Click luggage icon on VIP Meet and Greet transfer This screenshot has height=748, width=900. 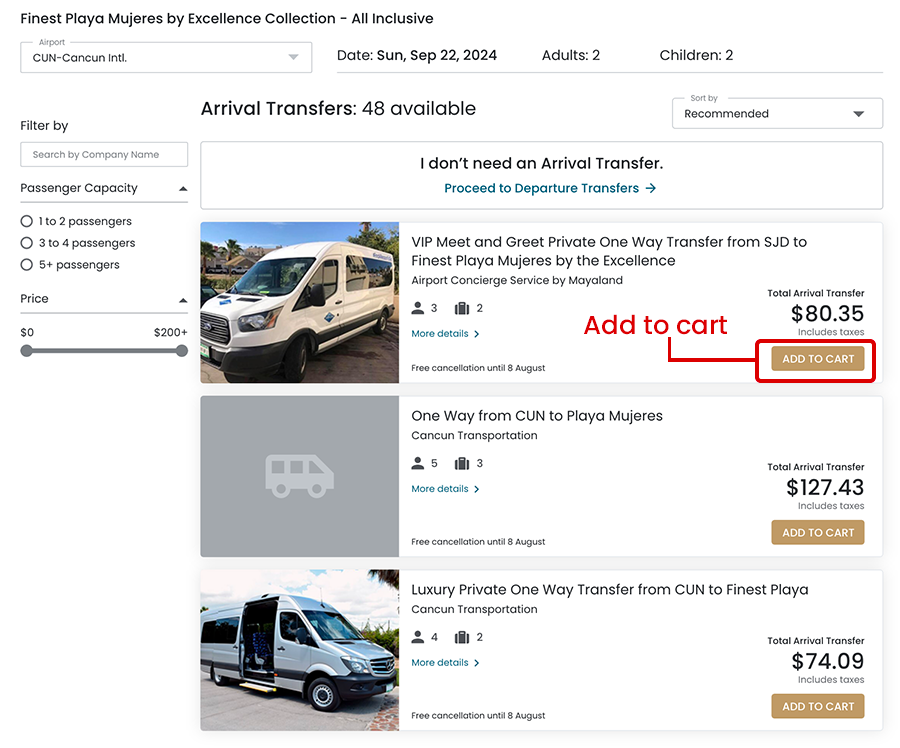462,308
